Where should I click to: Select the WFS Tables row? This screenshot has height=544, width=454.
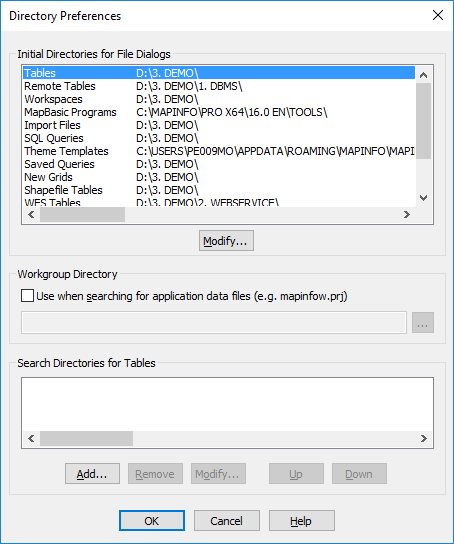pos(219,202)
